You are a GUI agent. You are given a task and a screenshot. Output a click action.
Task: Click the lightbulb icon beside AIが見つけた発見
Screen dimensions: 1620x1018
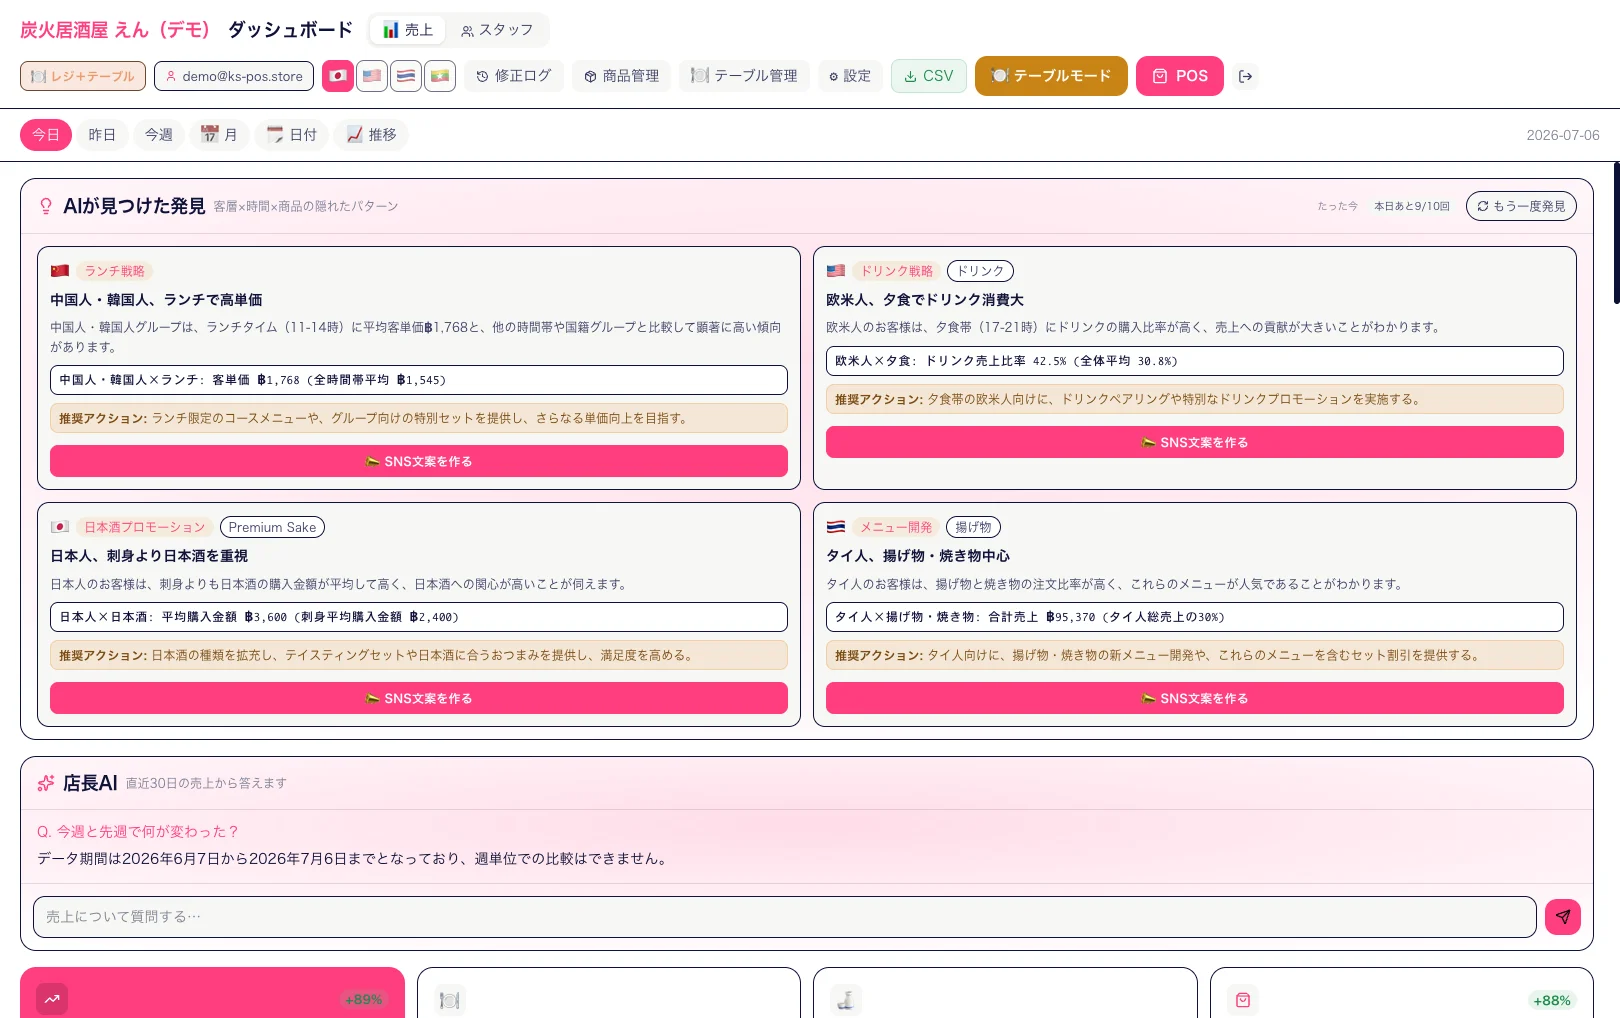click(46, 206)
